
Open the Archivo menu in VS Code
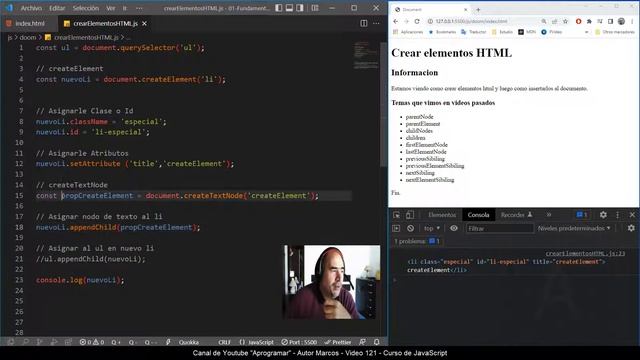31,8
